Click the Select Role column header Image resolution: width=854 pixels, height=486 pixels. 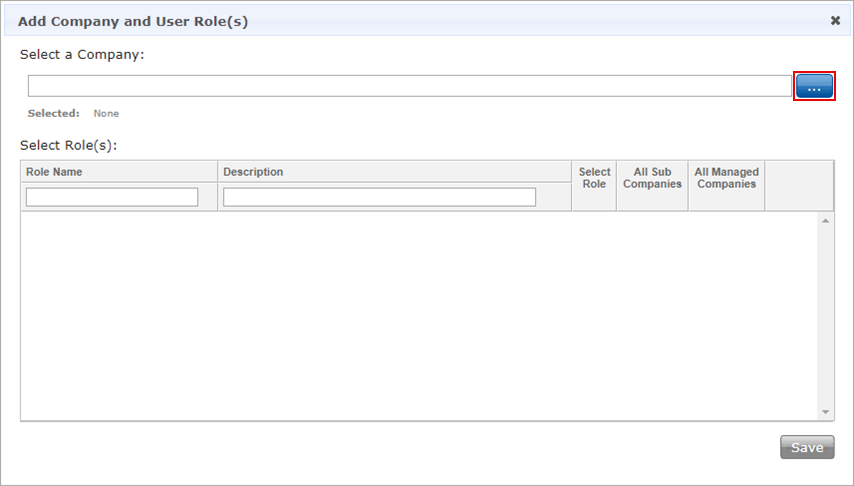click(x=594, y=186)
